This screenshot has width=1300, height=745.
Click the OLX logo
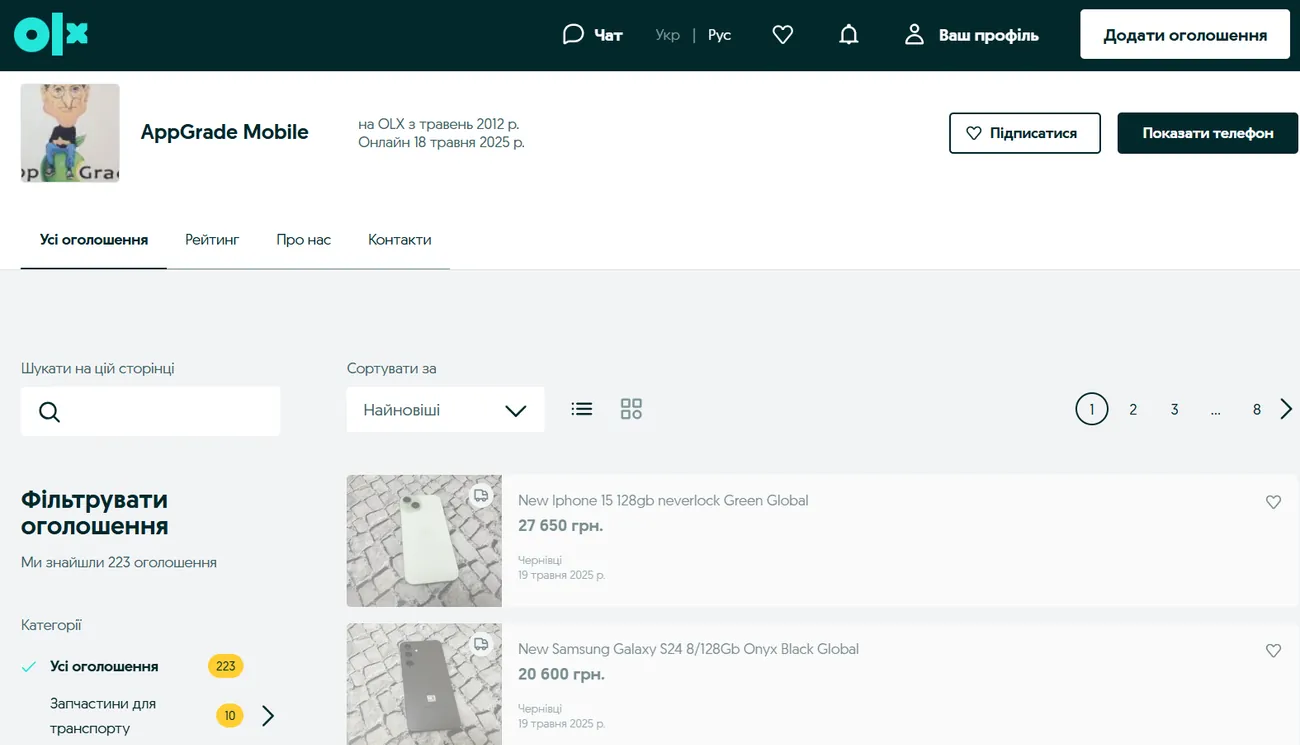[51, 35]
